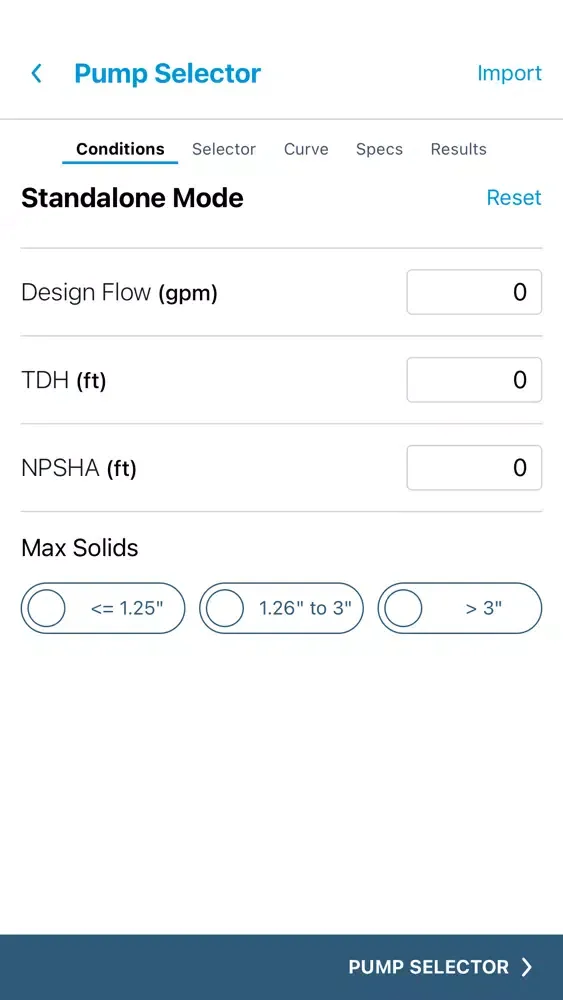Tap the back chevron beside Pump Selector

[x=36, y=73]
